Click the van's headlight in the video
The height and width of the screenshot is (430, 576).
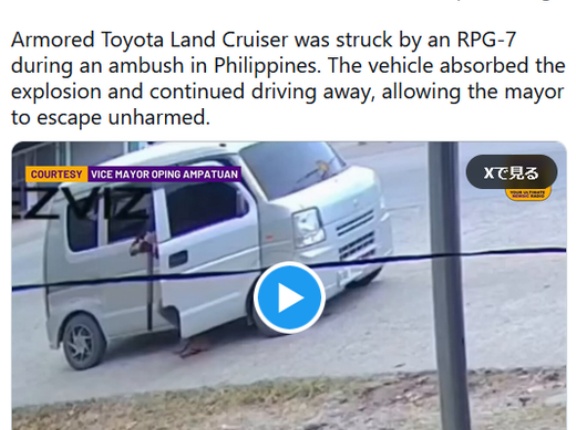[308, 227]
